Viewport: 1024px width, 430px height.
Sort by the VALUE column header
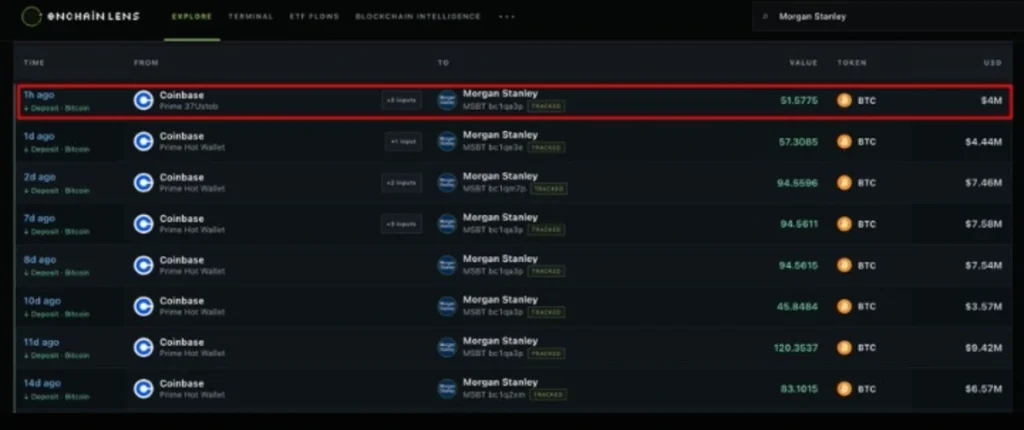coord(803,63)
